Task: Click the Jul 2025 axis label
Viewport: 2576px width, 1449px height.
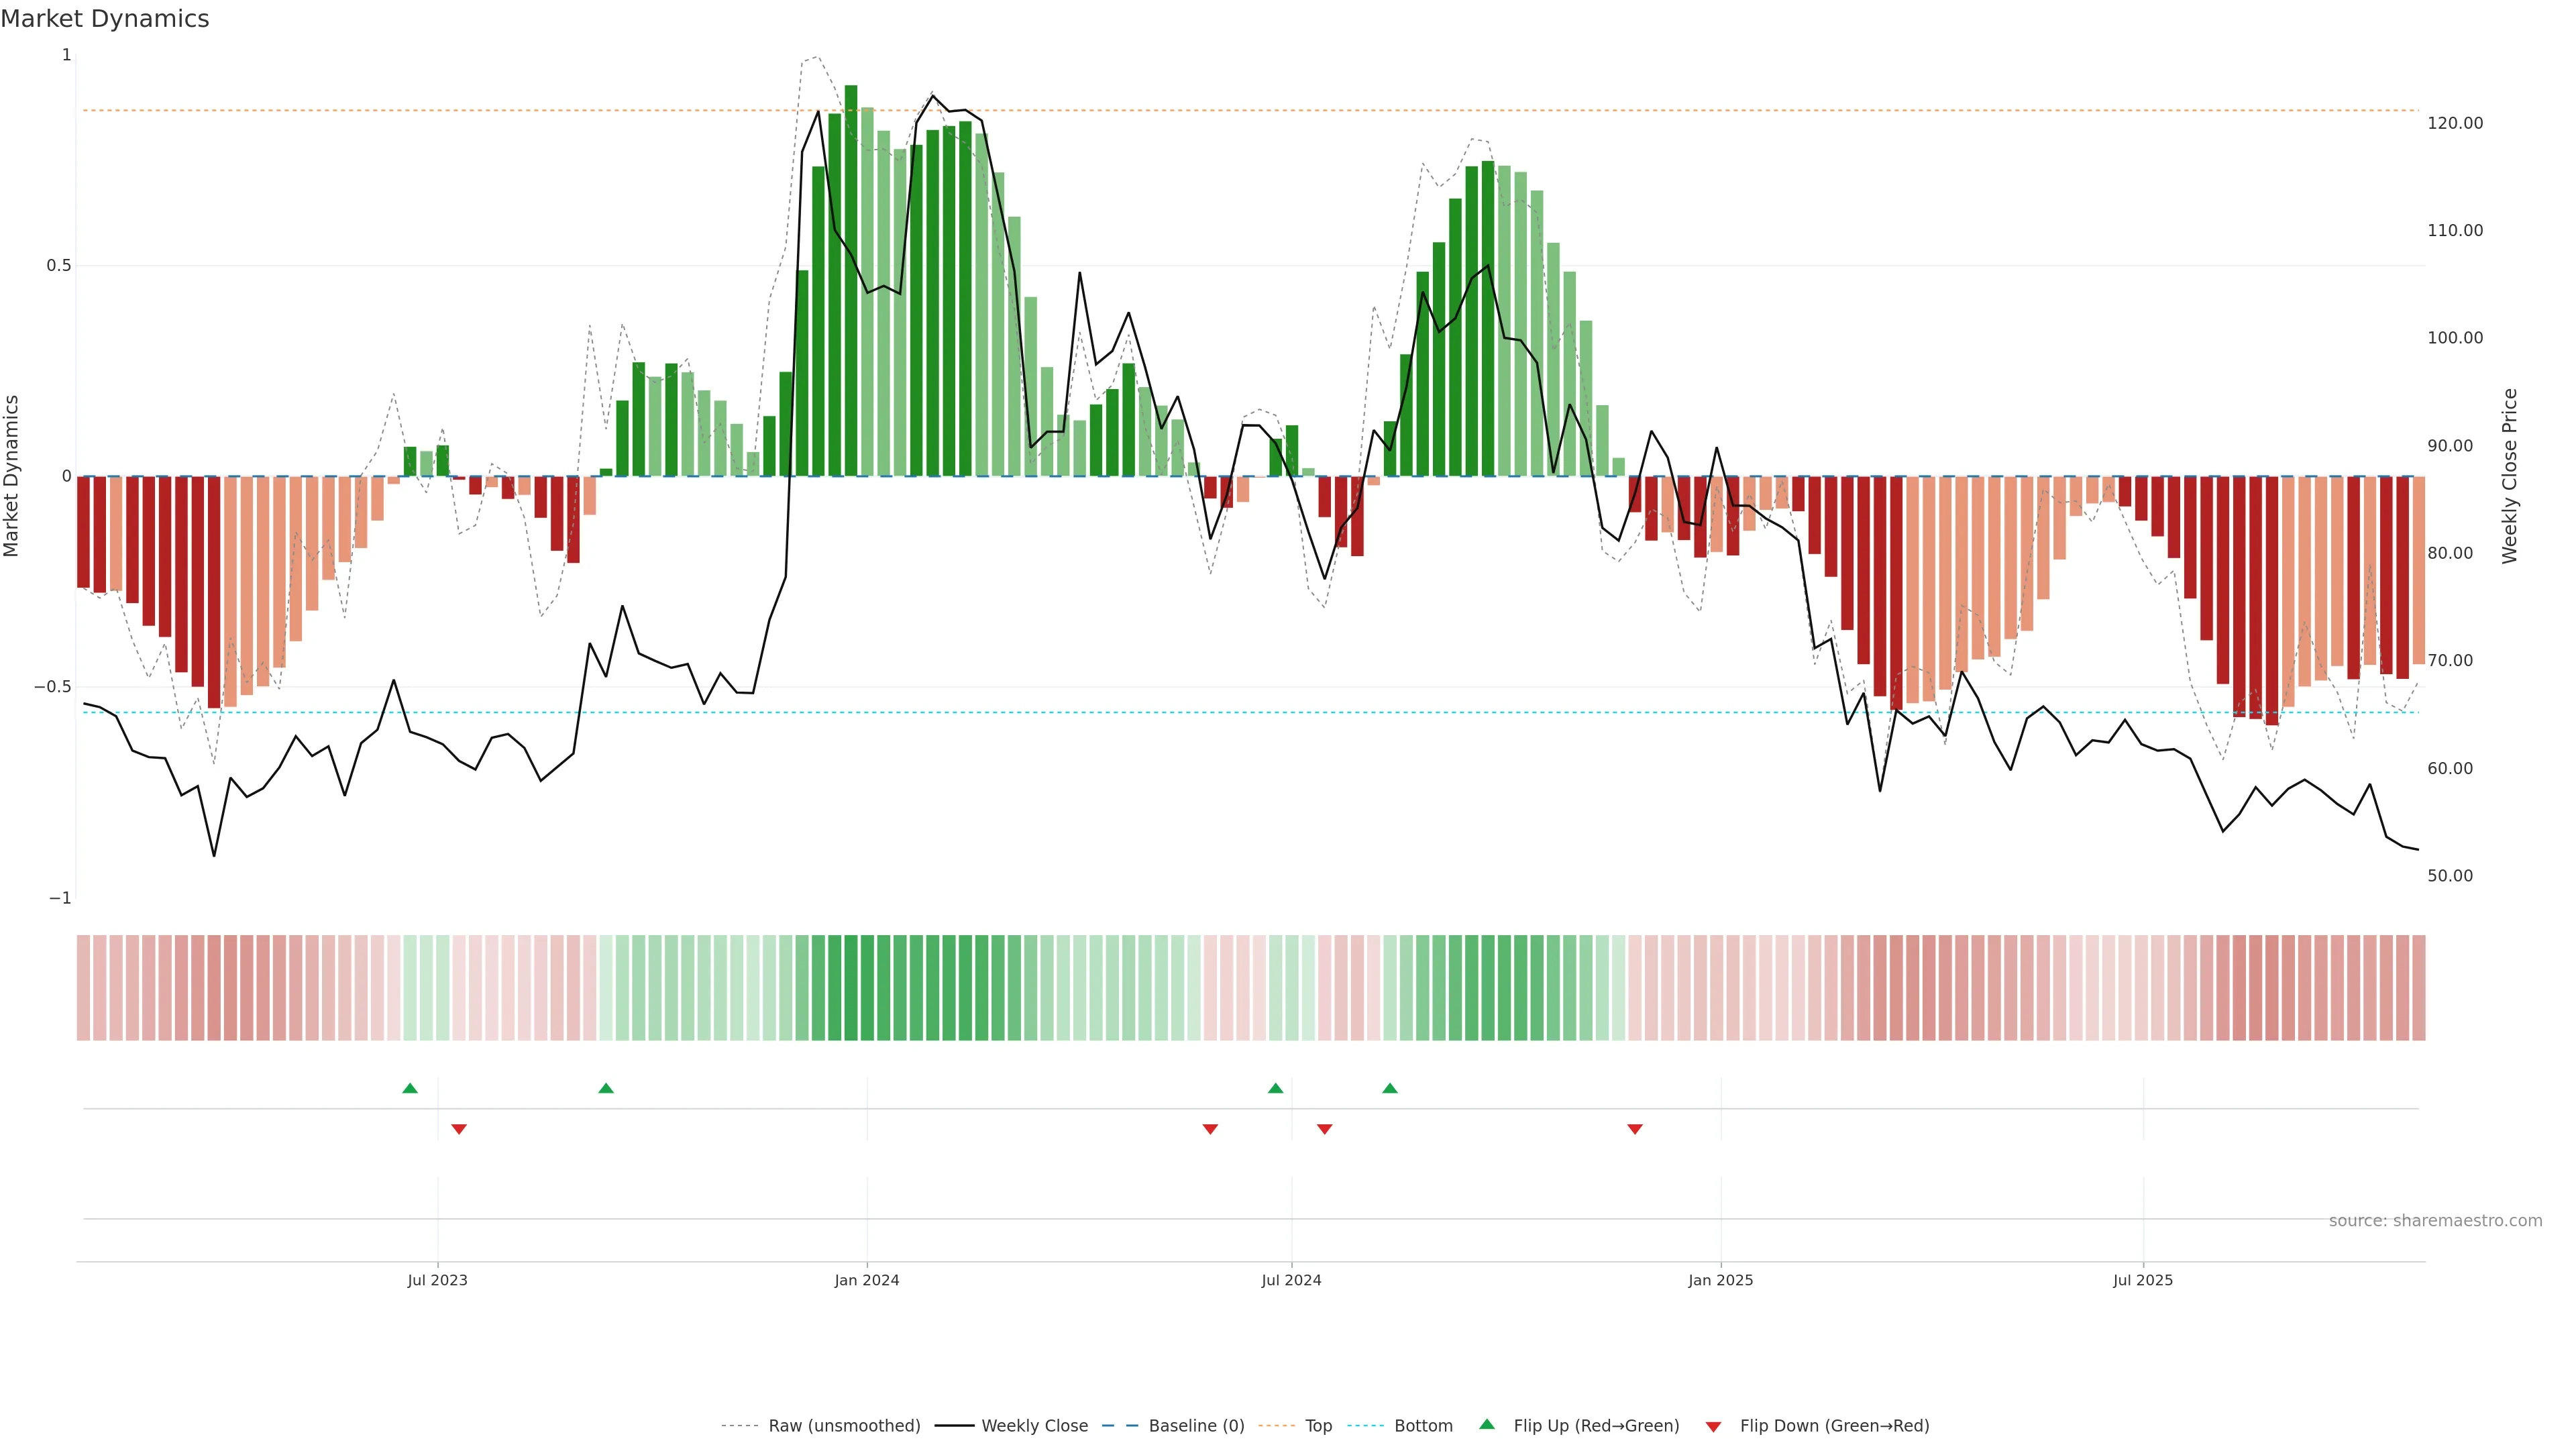Action: click(2143, 1280)
